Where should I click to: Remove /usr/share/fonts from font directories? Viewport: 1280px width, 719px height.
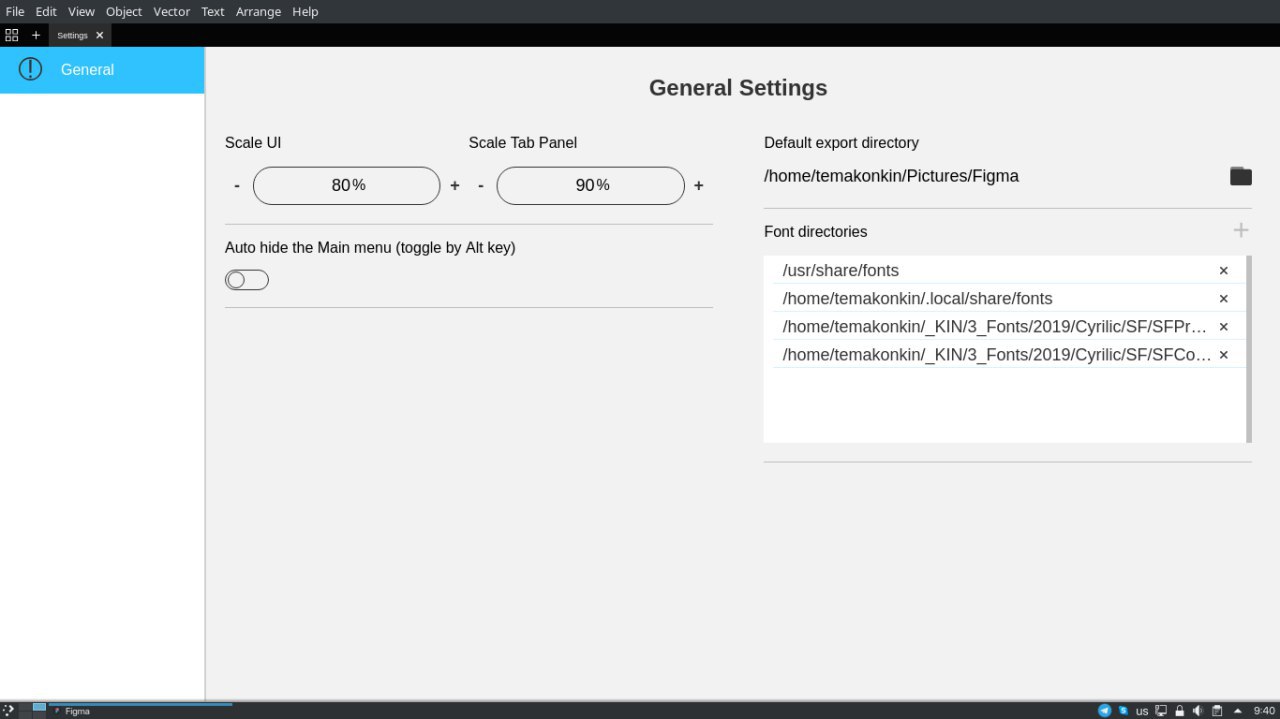point(1223,271)
